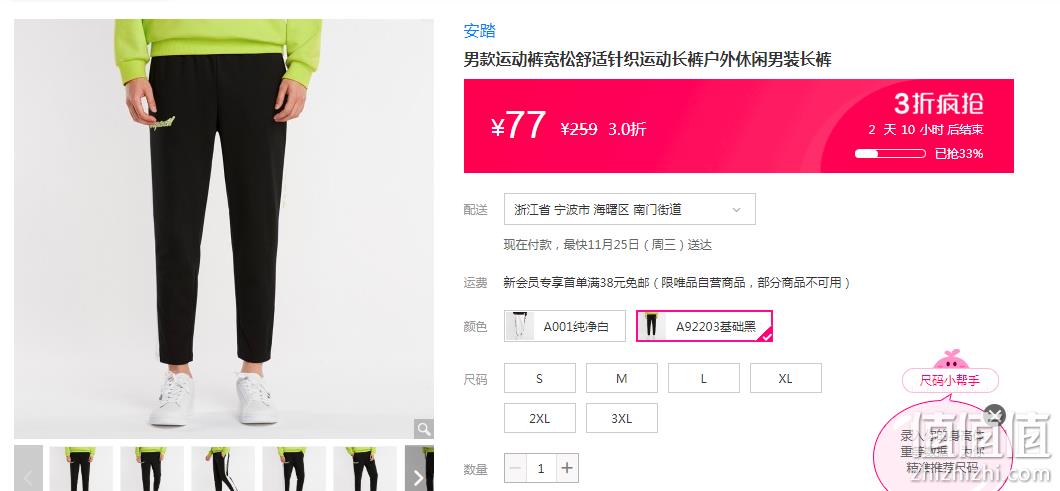The width and height of the screenshot is (1060, 491).
Task: Click the 已抢33% progress bar
Action: pyautogui.click(x=890, y=154)
